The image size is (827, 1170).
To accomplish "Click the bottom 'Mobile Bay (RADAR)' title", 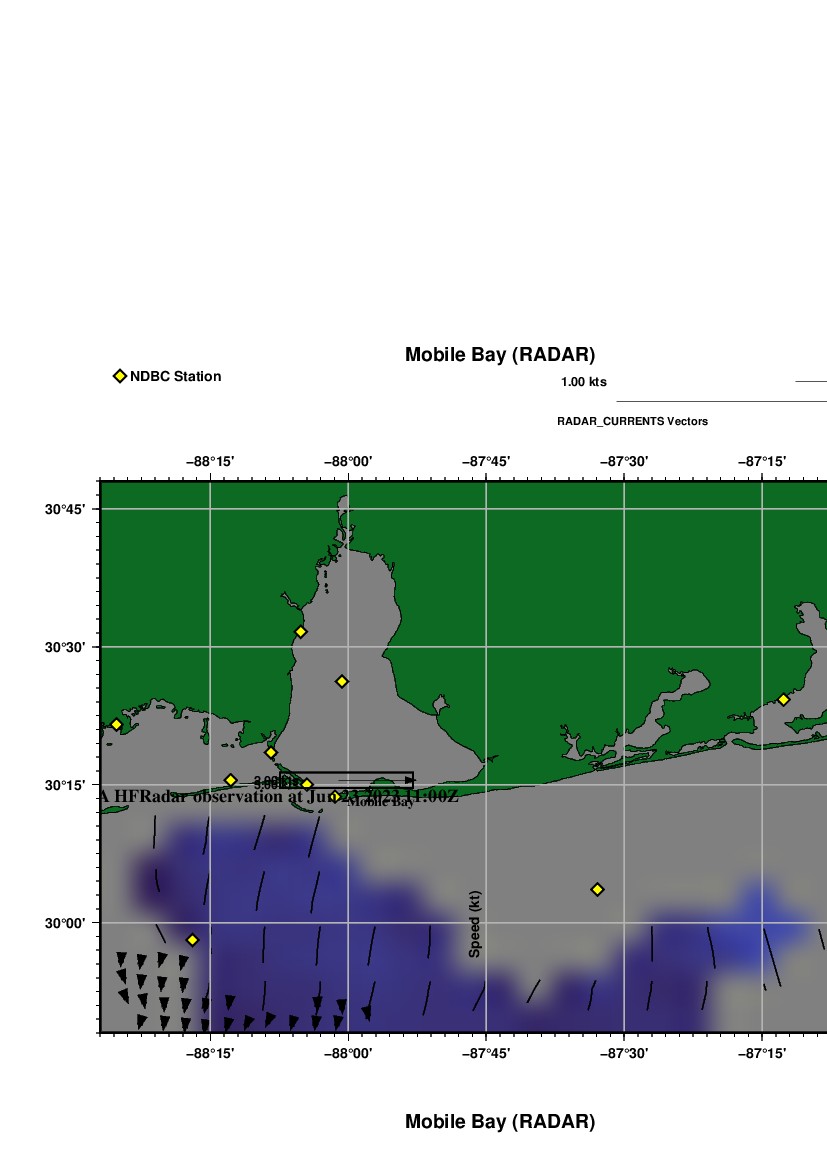I will click(499, 1122).
